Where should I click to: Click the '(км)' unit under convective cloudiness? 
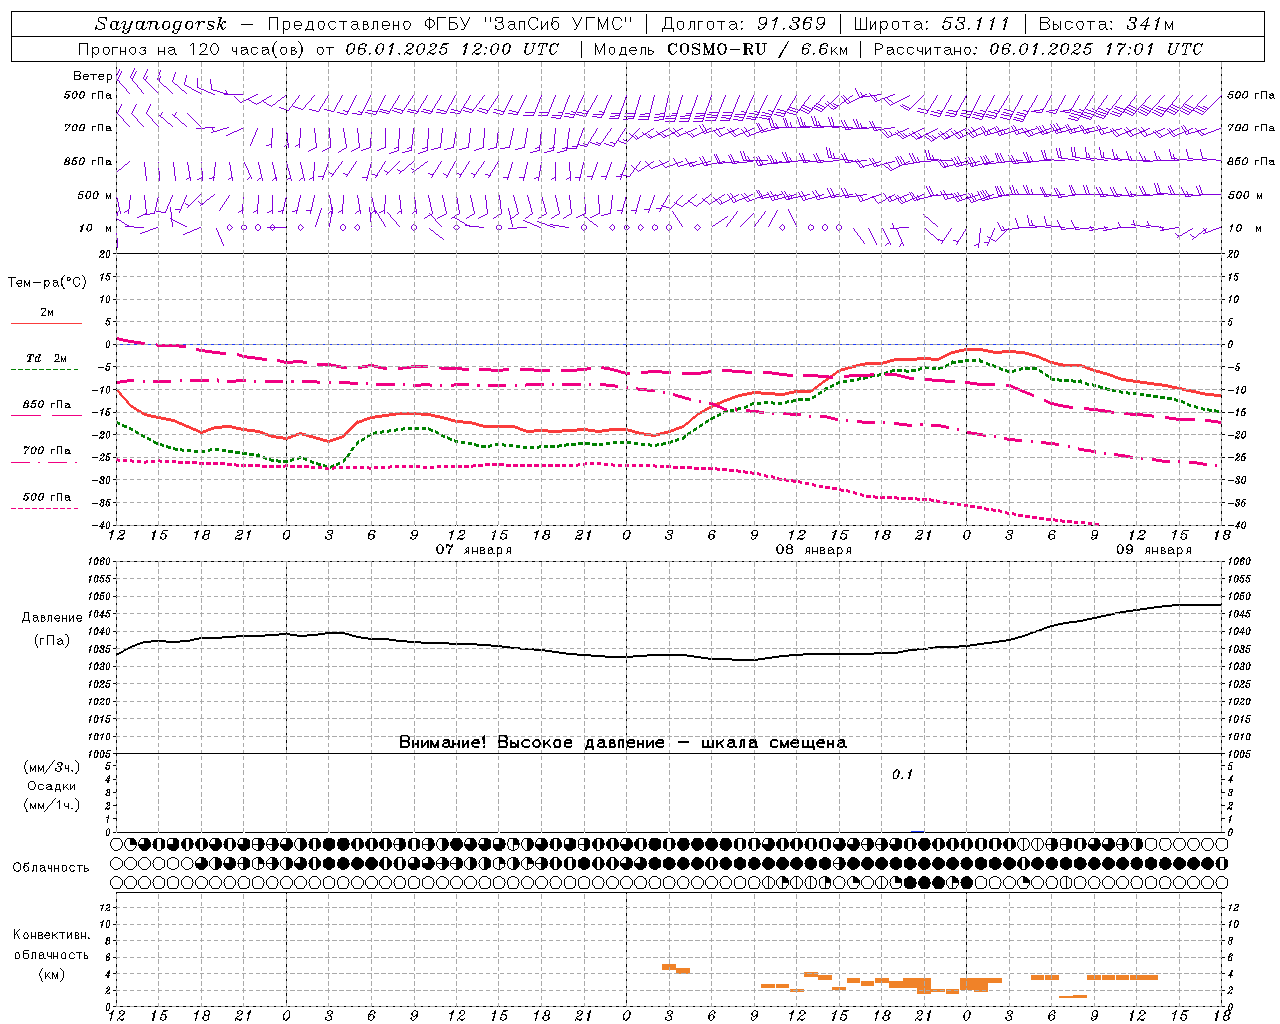point(51,975)
